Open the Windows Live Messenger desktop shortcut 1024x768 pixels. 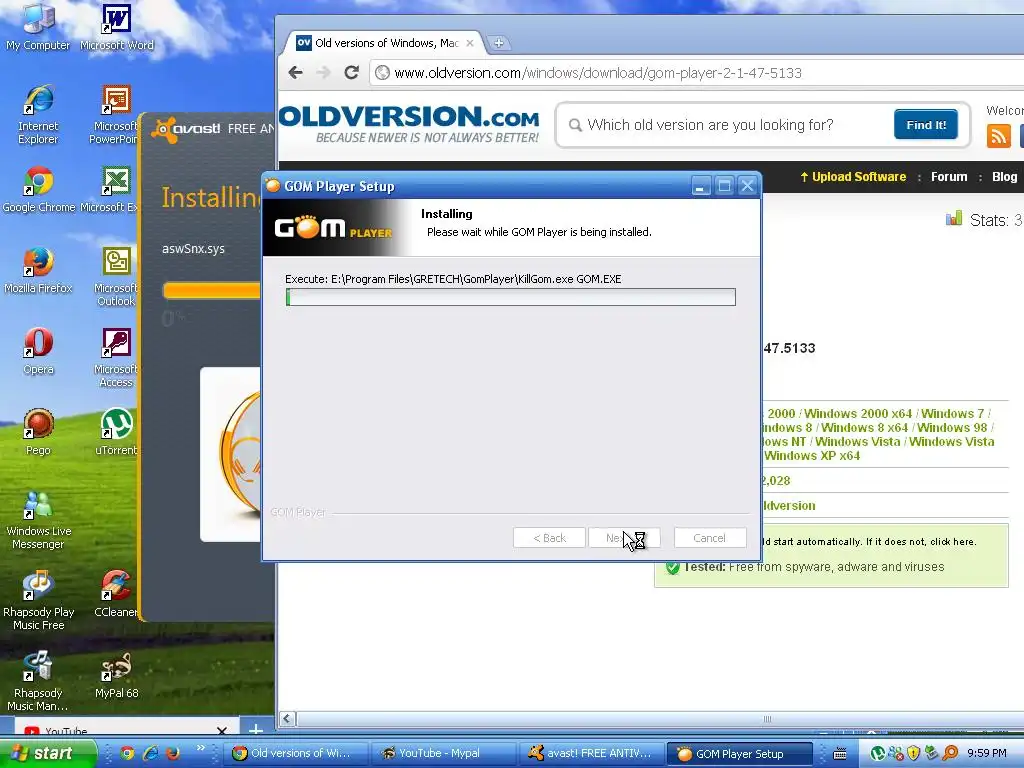tap(38, 519)
